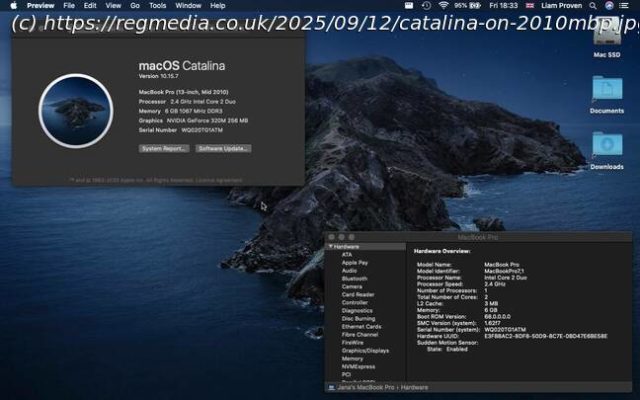Open the Liam Proven user menu
The height and width of the screenshot is (400, 640).
(562, 6)
